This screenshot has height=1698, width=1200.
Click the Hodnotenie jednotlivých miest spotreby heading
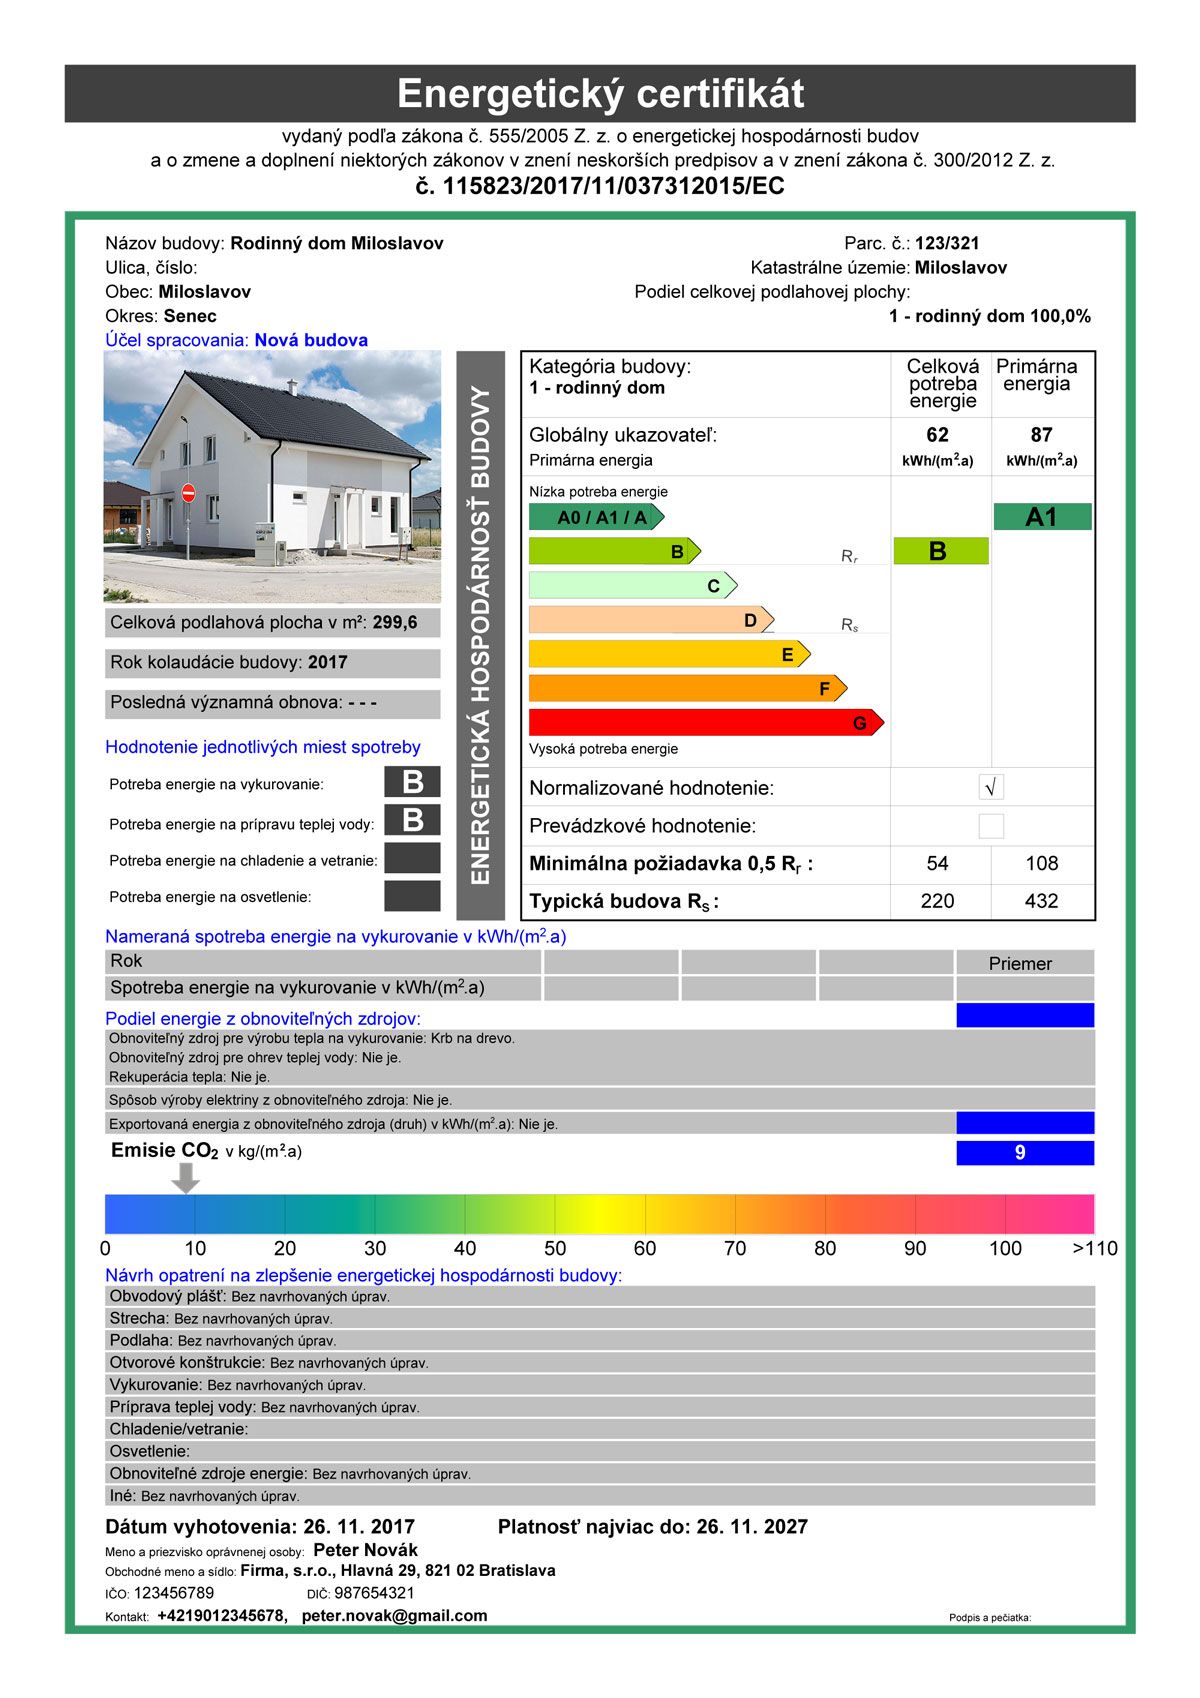tap(263, 747)
